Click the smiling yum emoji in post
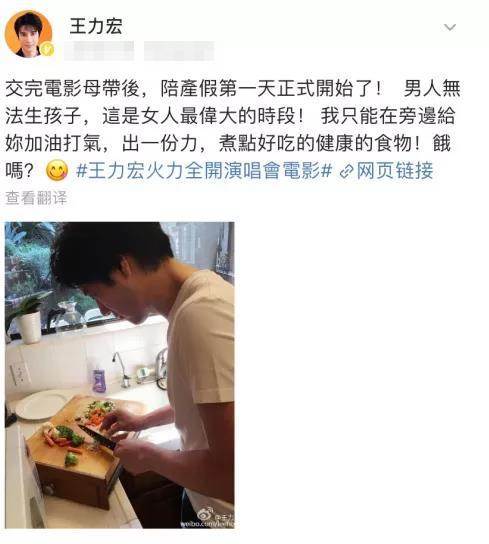 57,170
